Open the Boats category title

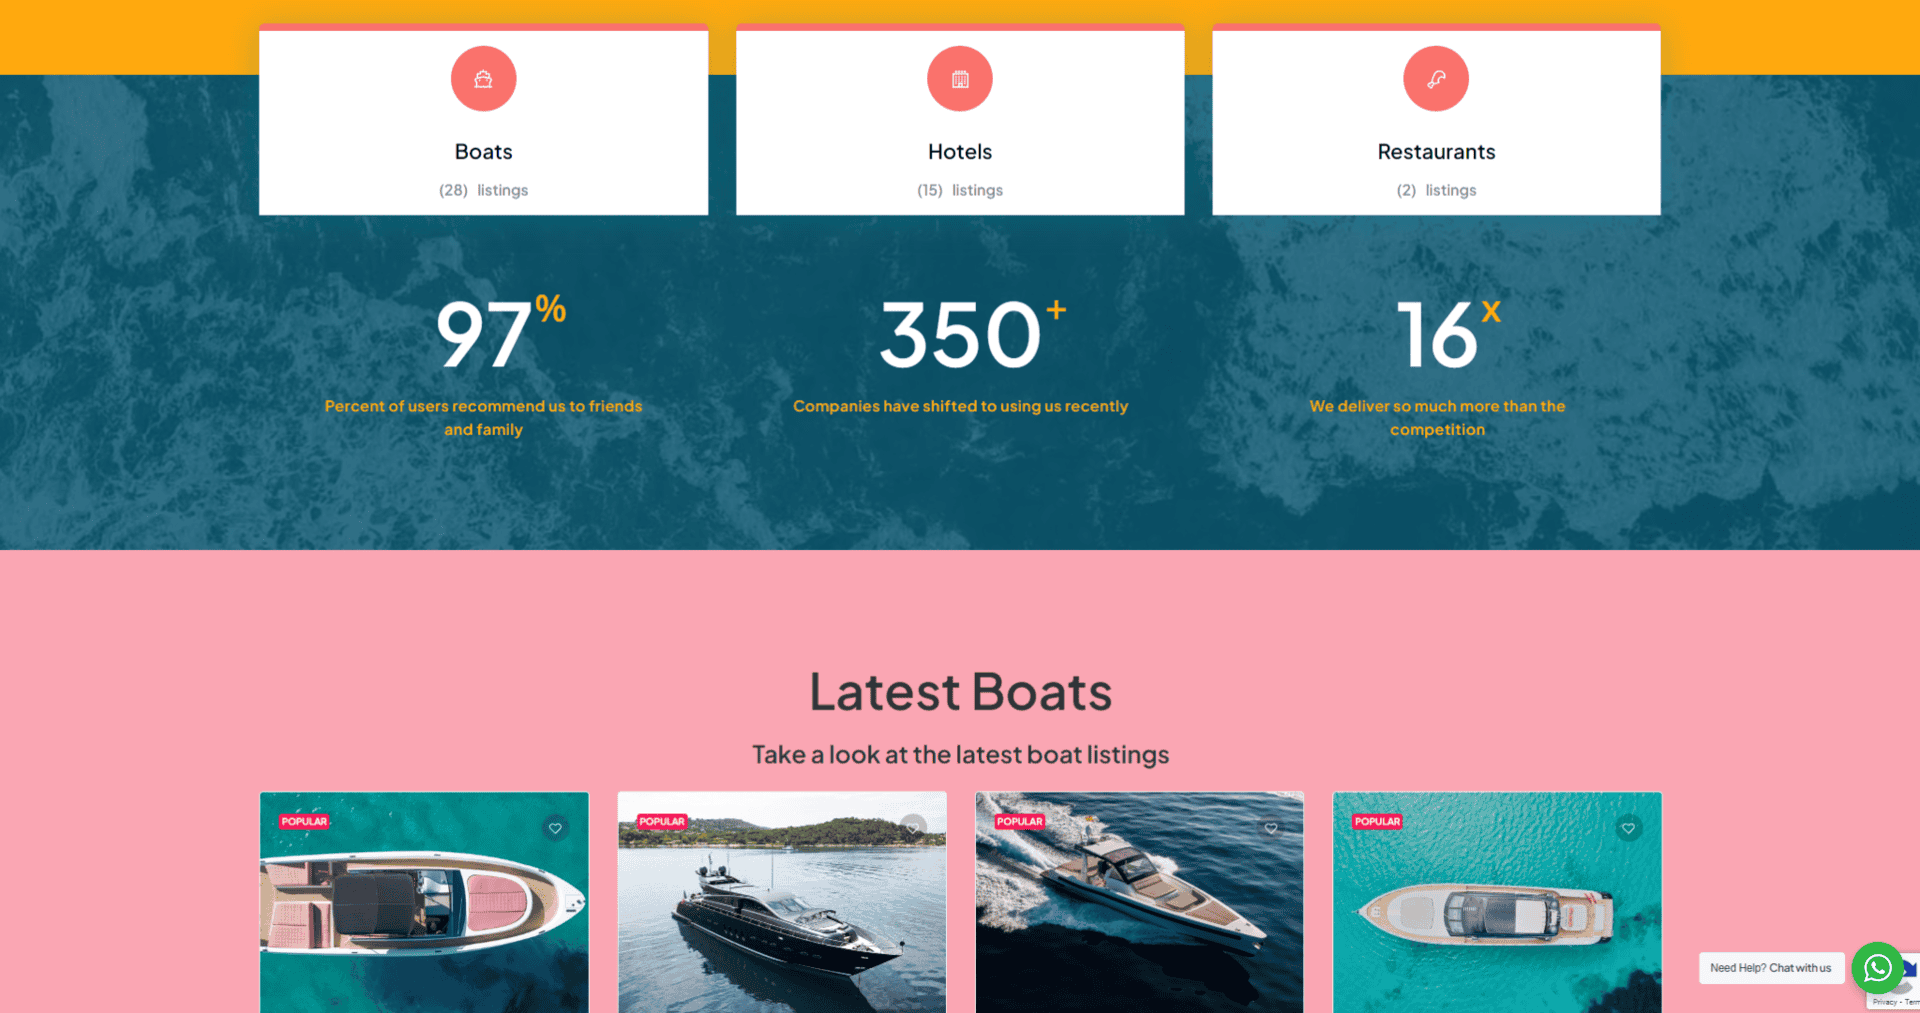[x=483, y=152]
